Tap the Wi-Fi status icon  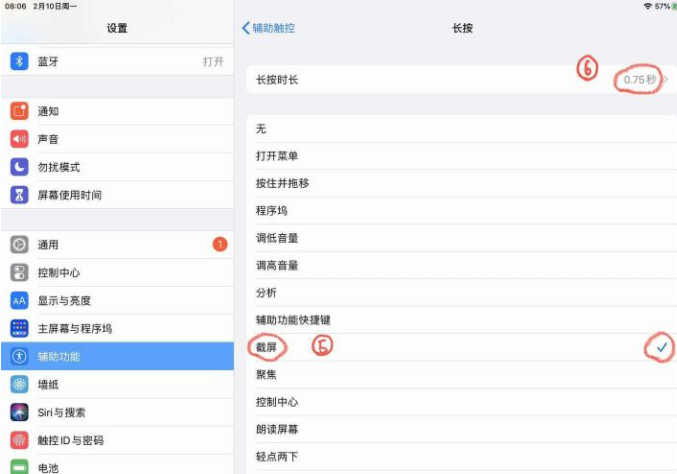(648, 6)
